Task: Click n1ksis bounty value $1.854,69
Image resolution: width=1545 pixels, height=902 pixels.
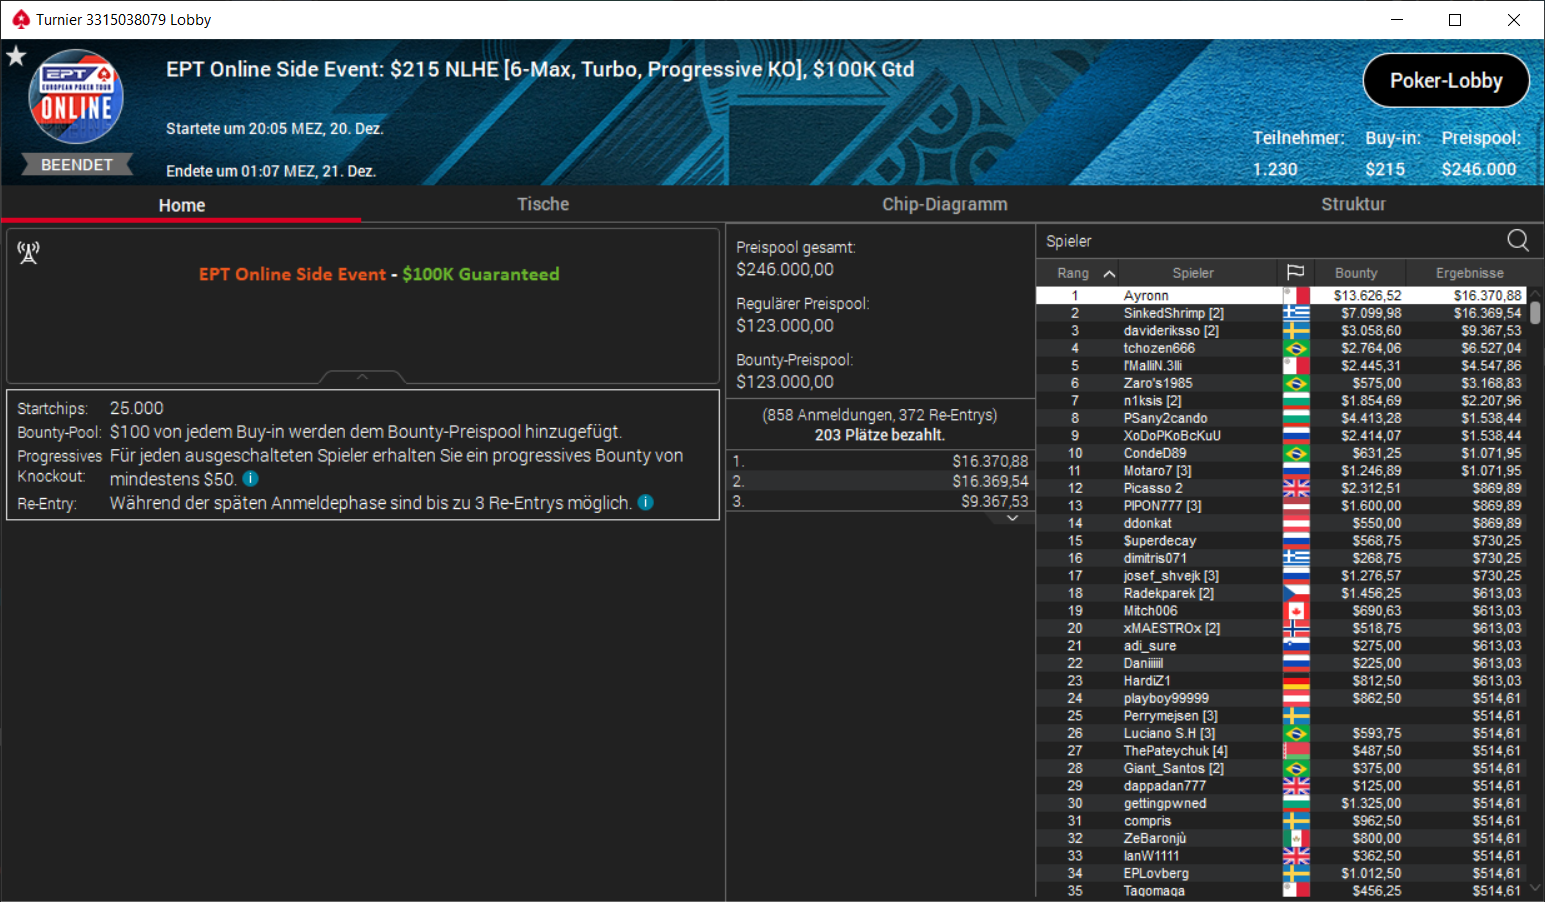Action: 1371,401
